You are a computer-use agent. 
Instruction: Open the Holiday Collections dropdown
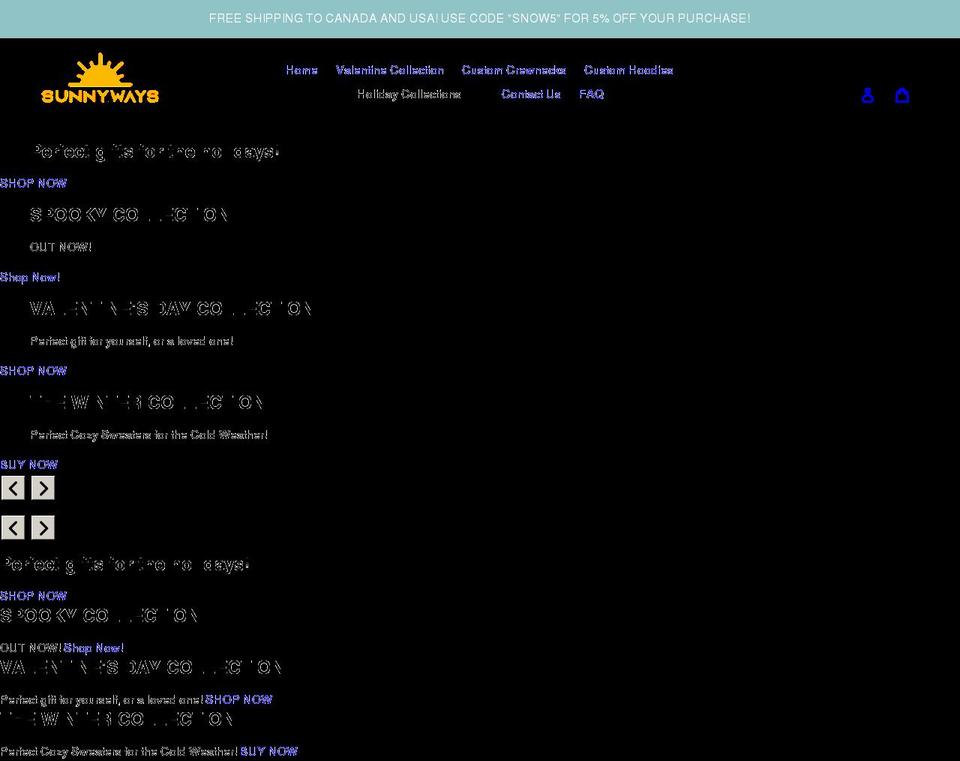pyautogui.click(x=410, y=94)
